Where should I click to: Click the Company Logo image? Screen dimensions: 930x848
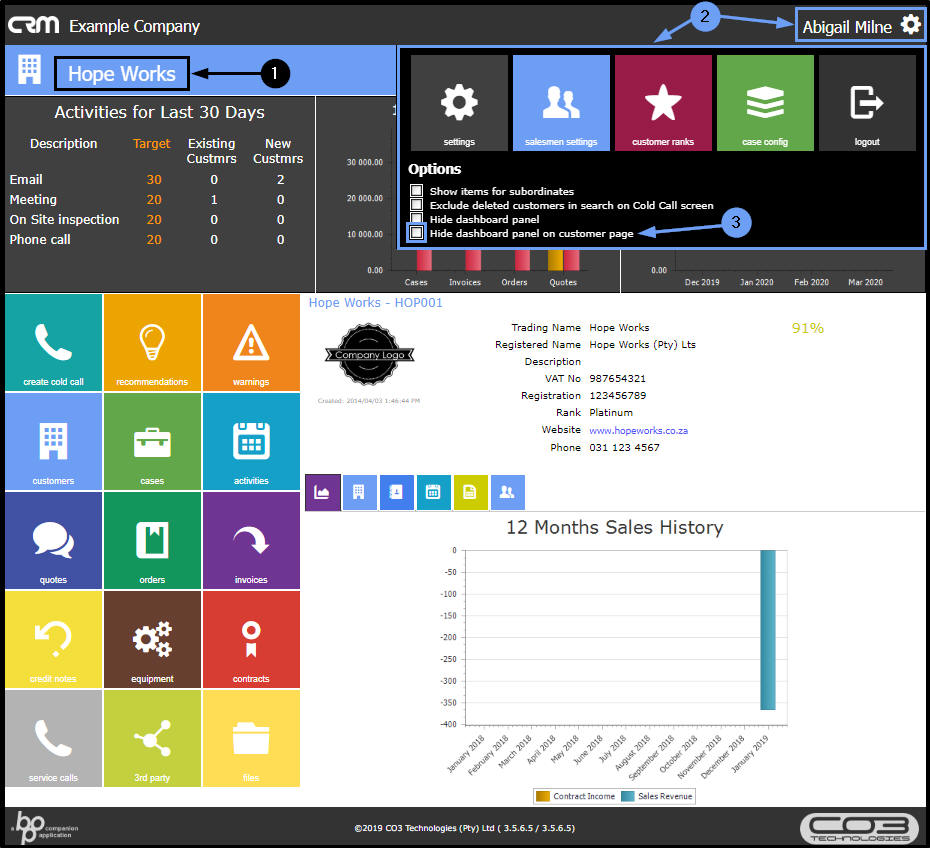(370, 354)
